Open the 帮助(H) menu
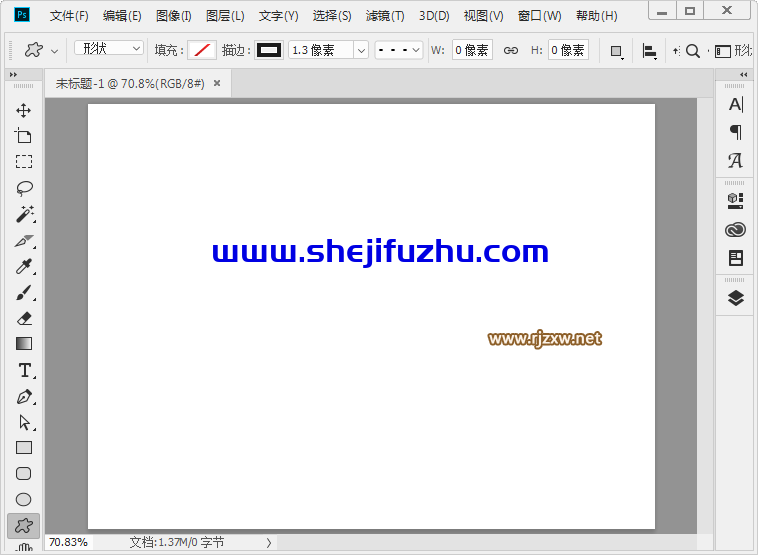 coord(597,16)
